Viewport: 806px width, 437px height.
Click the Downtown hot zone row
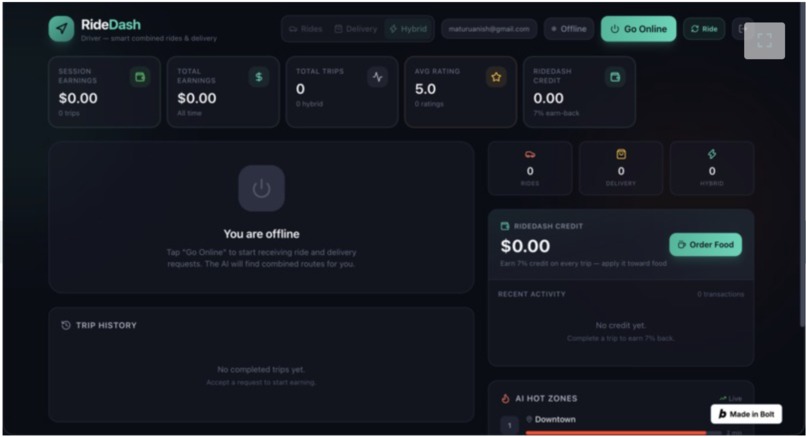coord(621,425)
